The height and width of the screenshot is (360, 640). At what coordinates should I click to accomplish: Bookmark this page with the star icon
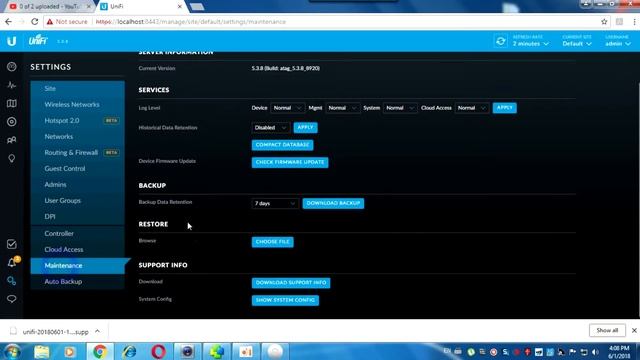(x=604, y=22)
